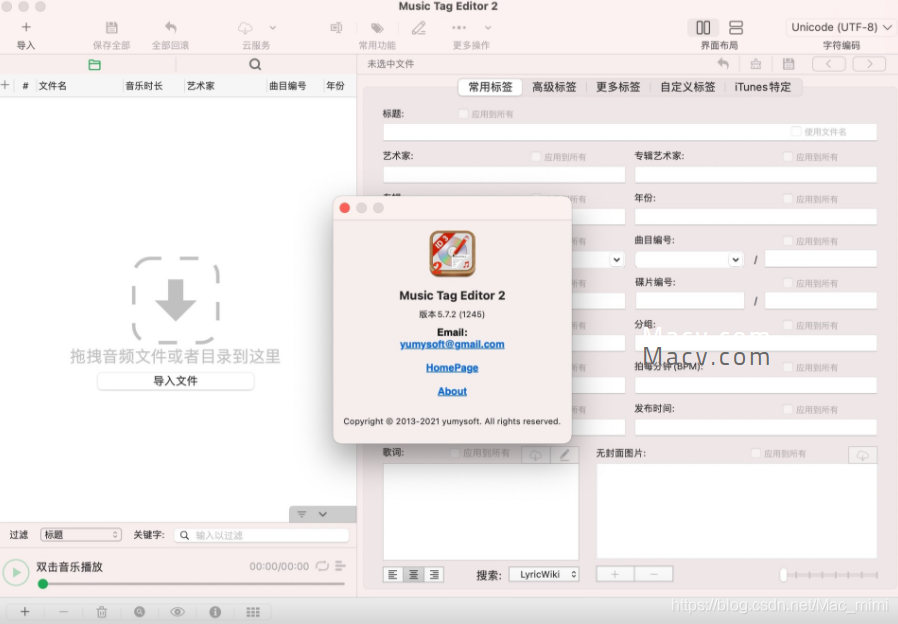Click the 输入以过滤 keyword search field
This screenshot has height=624, width=898.
(x=262, y=535)
